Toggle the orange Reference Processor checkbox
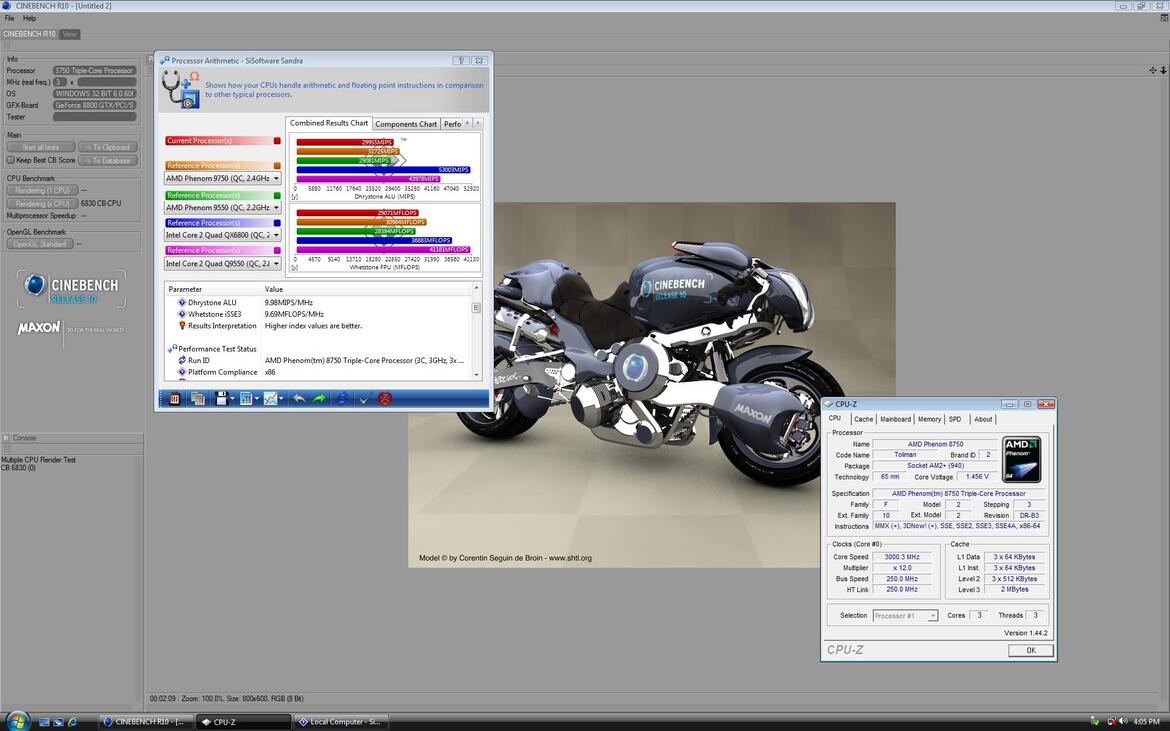 coord(277,166)
